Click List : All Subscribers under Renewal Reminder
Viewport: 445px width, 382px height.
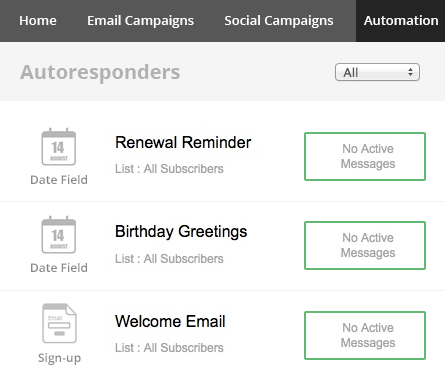click(169, 169)
